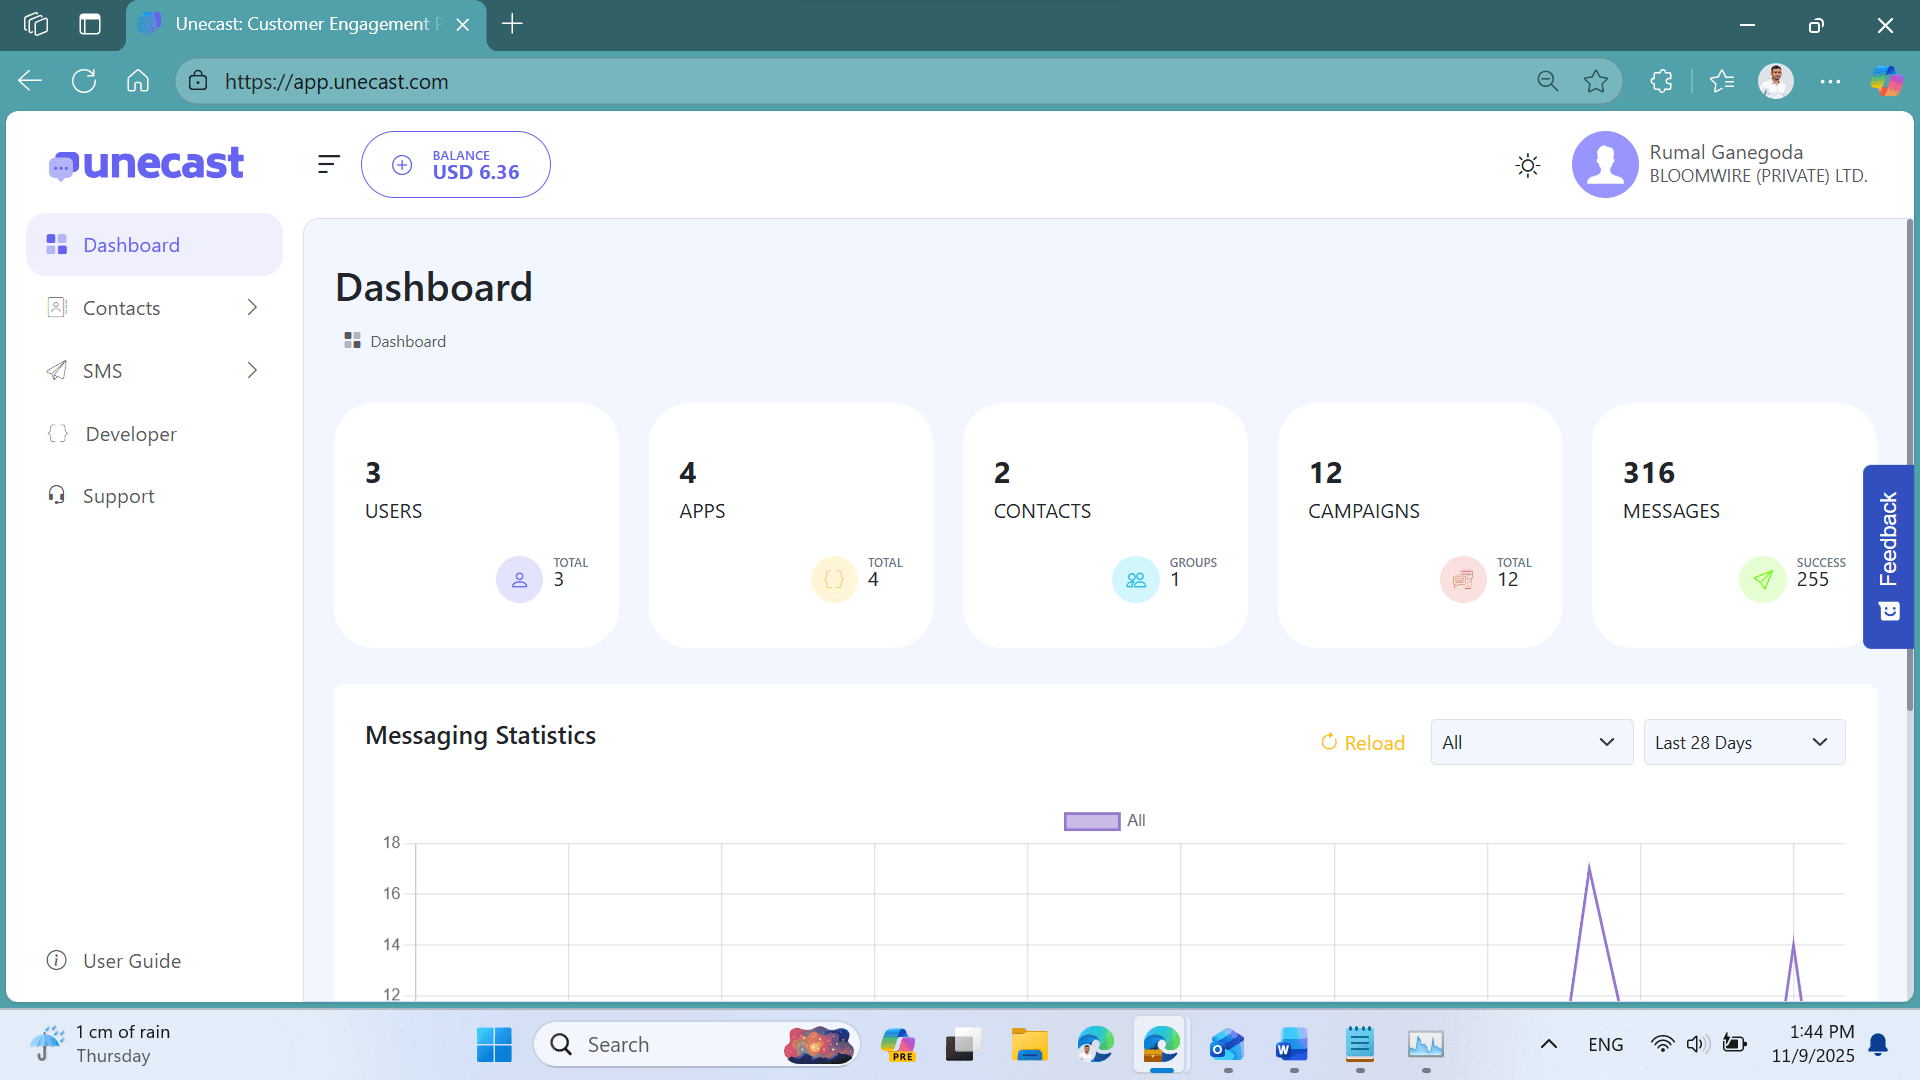Click the Apps card braces icon
Image resolution: width=1920 pixels, height=1080 pixels.
point(834,579)
